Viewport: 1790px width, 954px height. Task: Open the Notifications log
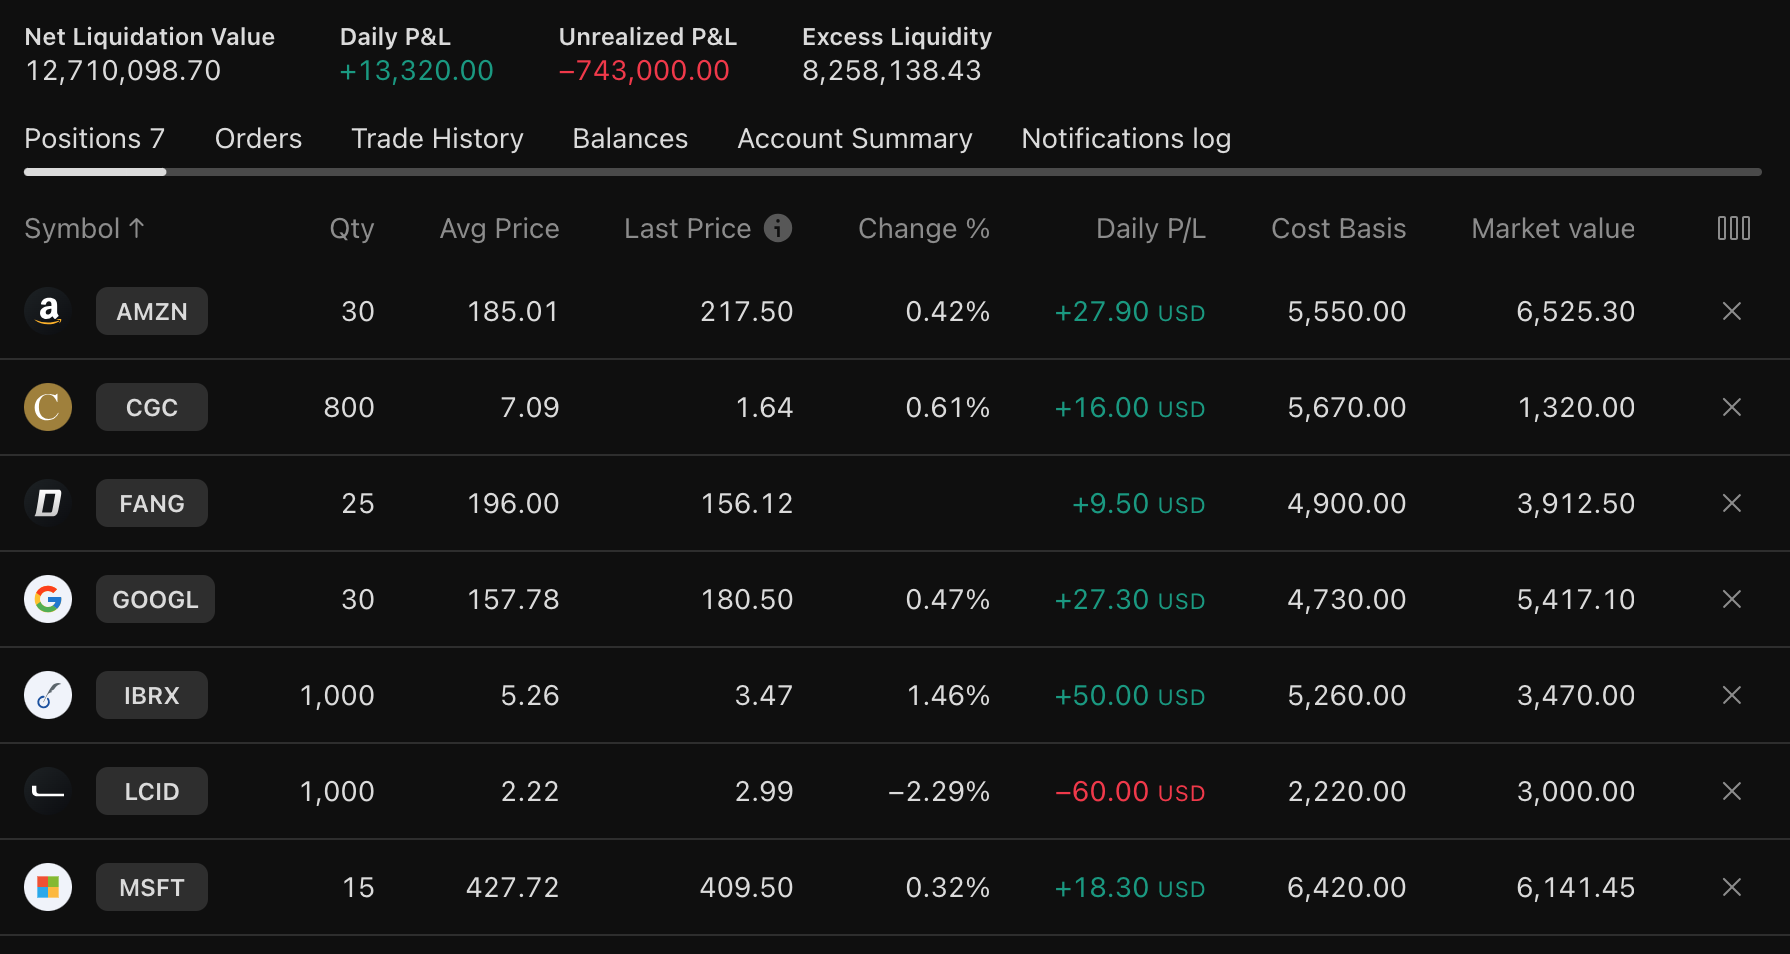point(1125,138)
